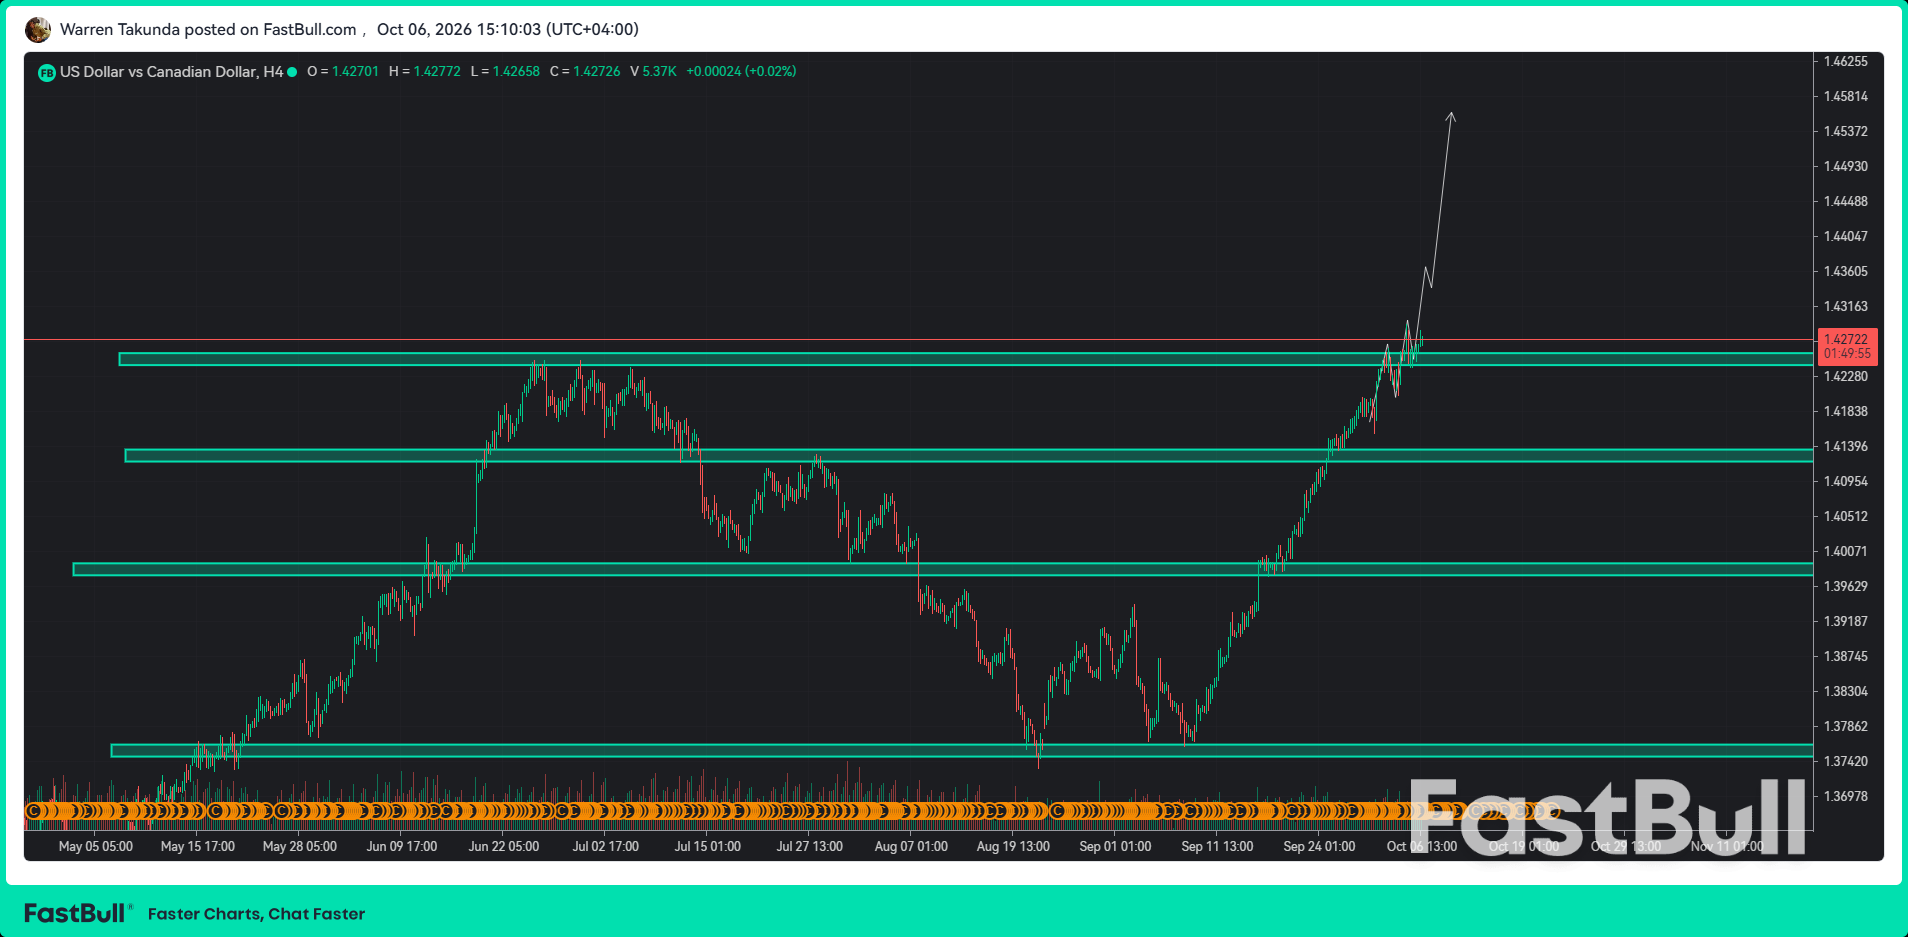Image resolution: width=1908 pixels, height=937 pixels.
Task: Click the 1.45372 price axis label
Action: pyautogui.click(x=1845, y=131)
